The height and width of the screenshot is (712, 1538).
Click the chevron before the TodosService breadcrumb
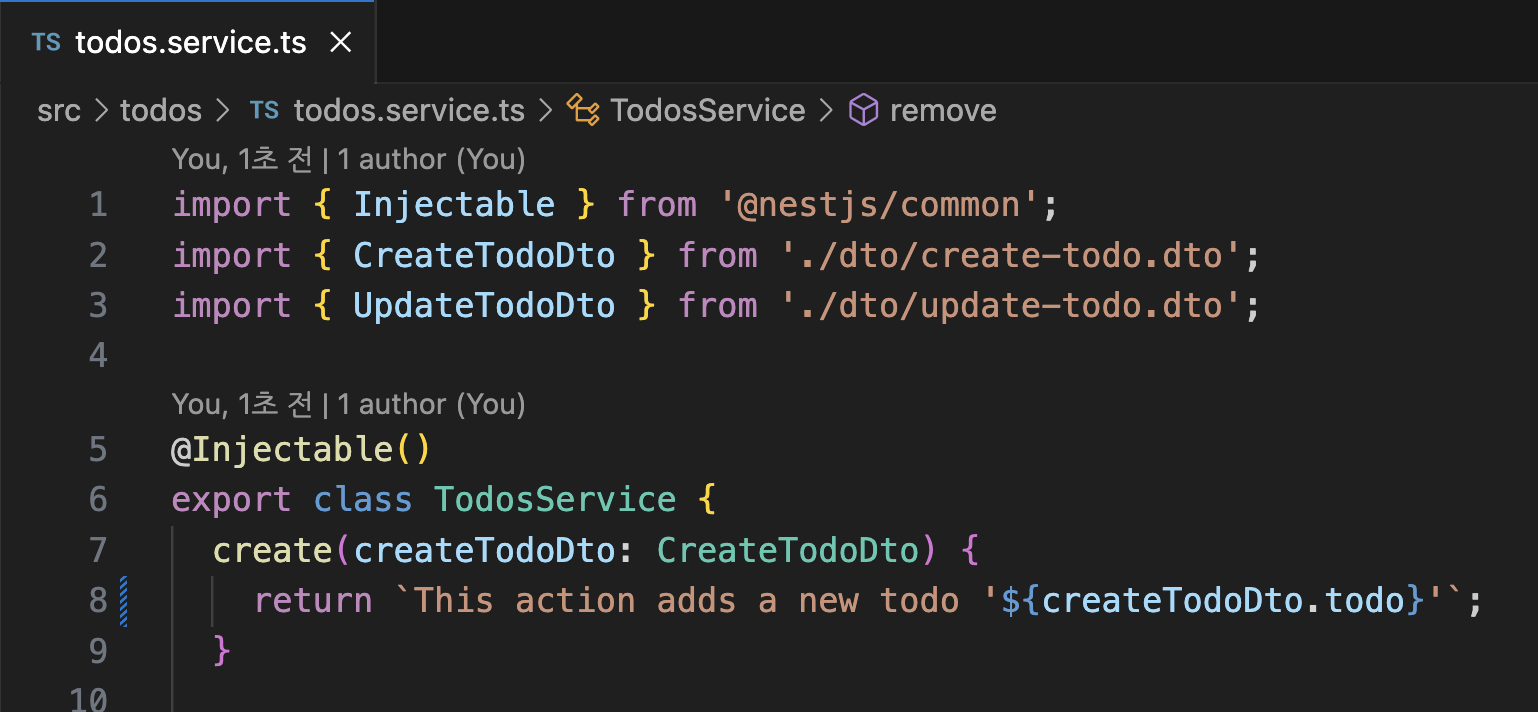(x=546, y=110)
